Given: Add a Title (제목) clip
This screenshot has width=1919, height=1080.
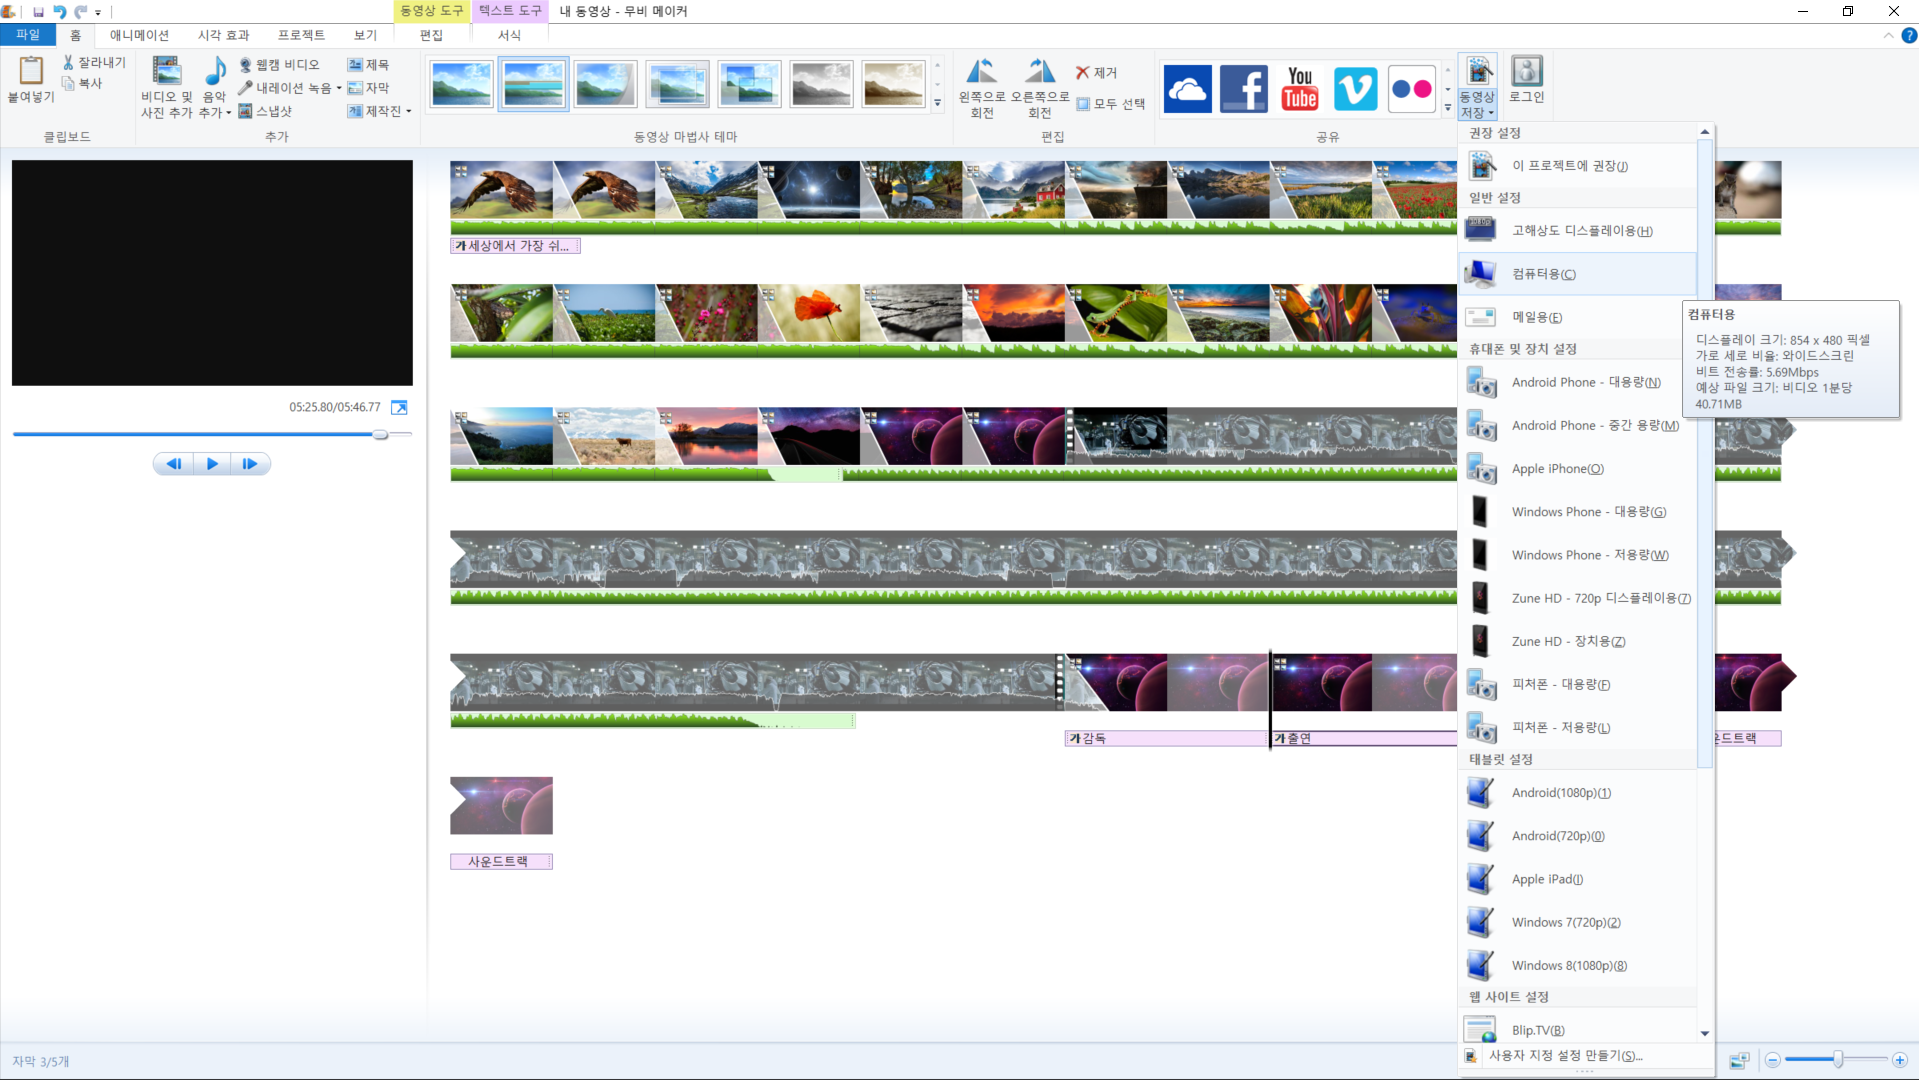Looking at the screenshot, I should coord(368,65).
